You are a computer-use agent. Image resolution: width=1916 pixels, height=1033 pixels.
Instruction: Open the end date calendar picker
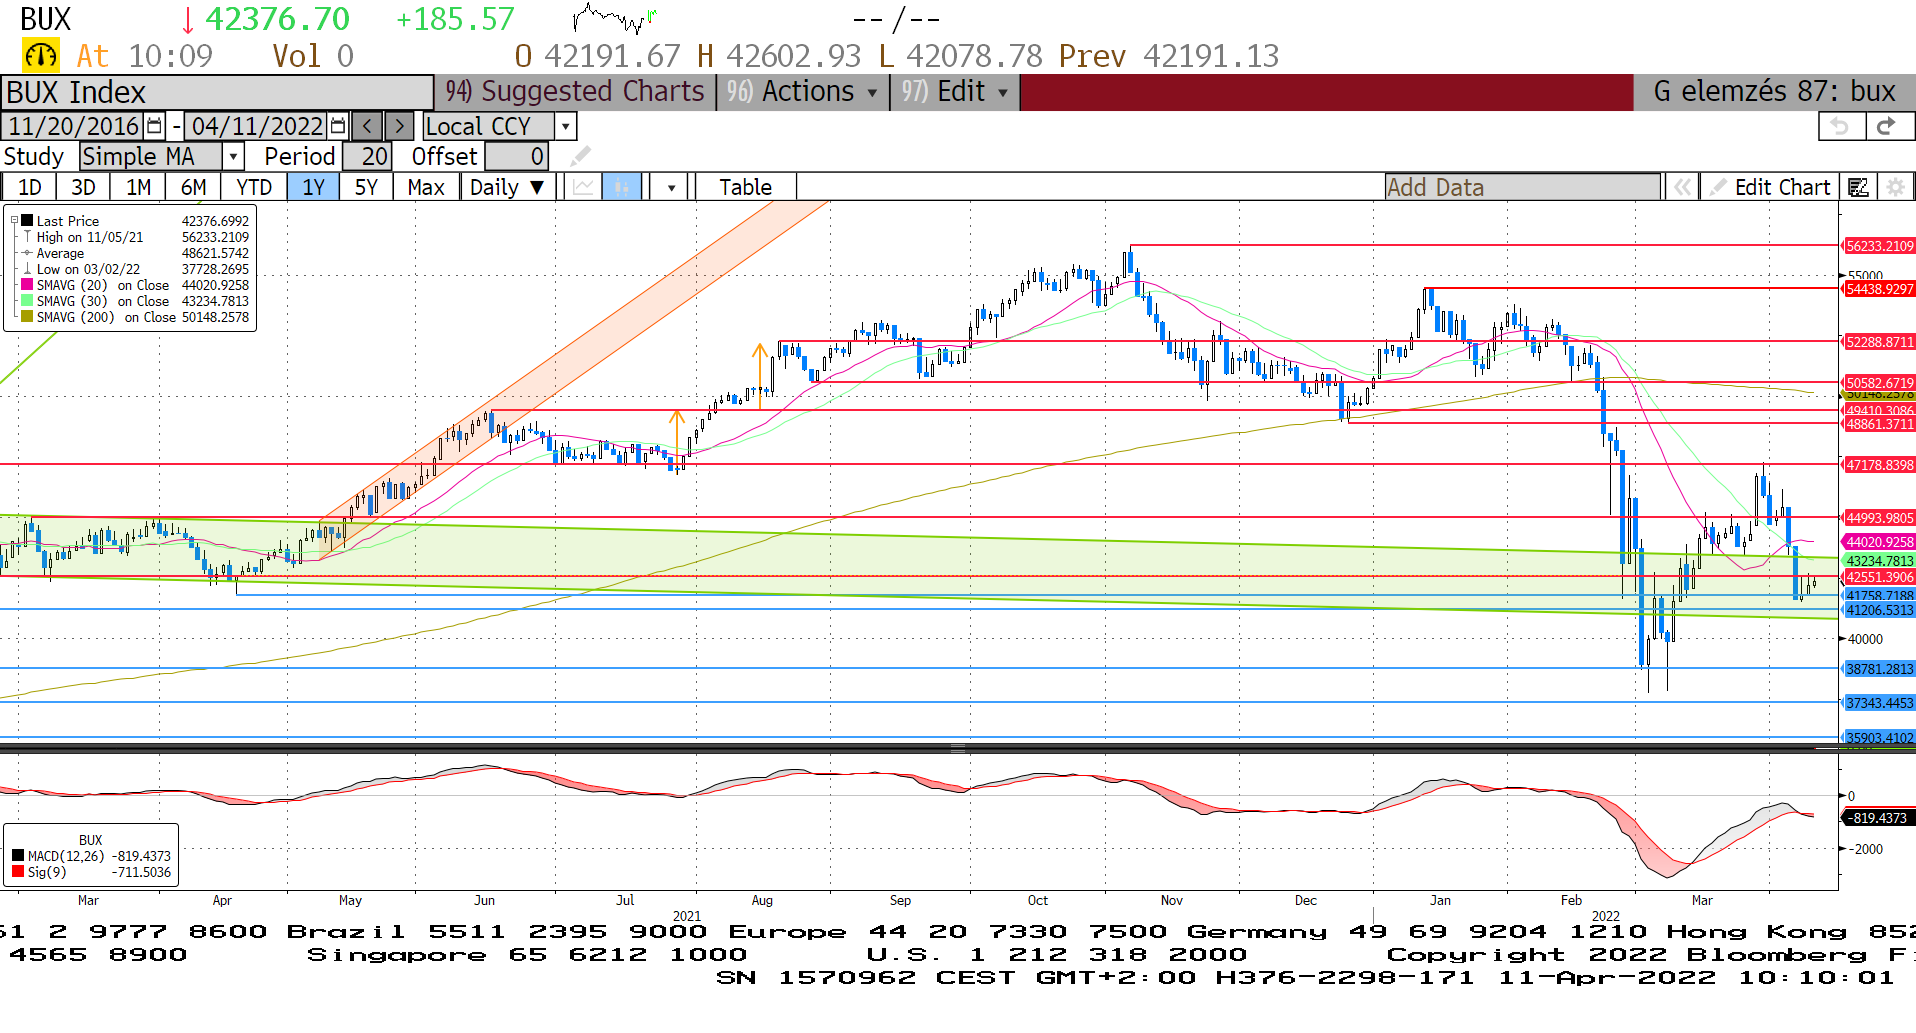(338, 126)
